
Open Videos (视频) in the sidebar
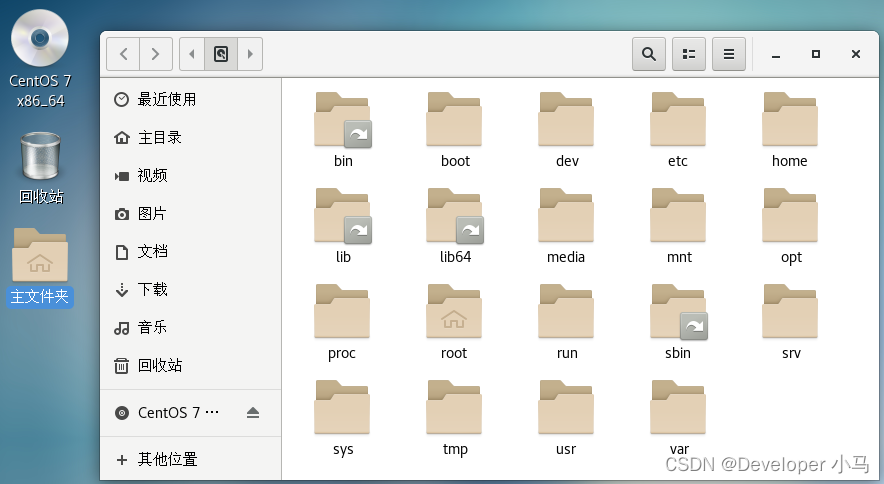pos(191,175)
